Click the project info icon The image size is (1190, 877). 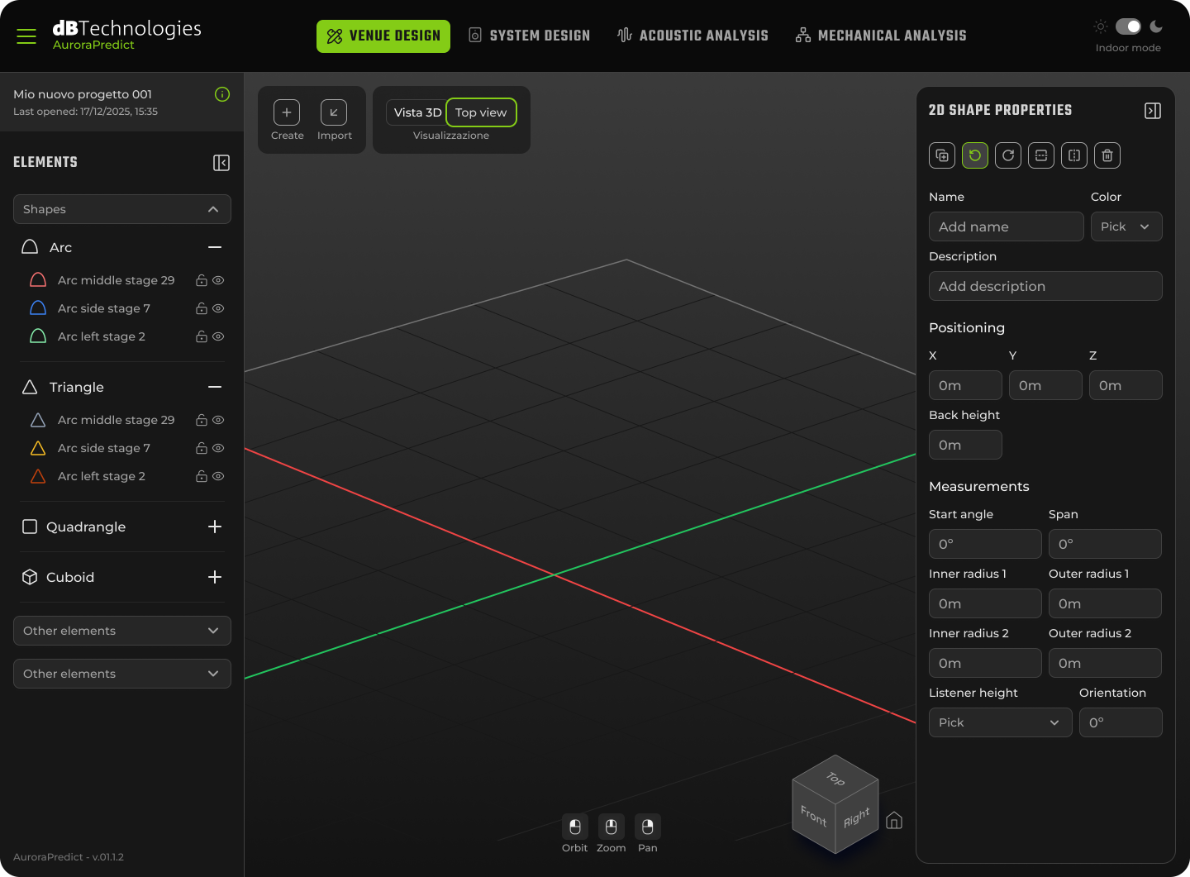pyautogui.click(x=222, y=94)
